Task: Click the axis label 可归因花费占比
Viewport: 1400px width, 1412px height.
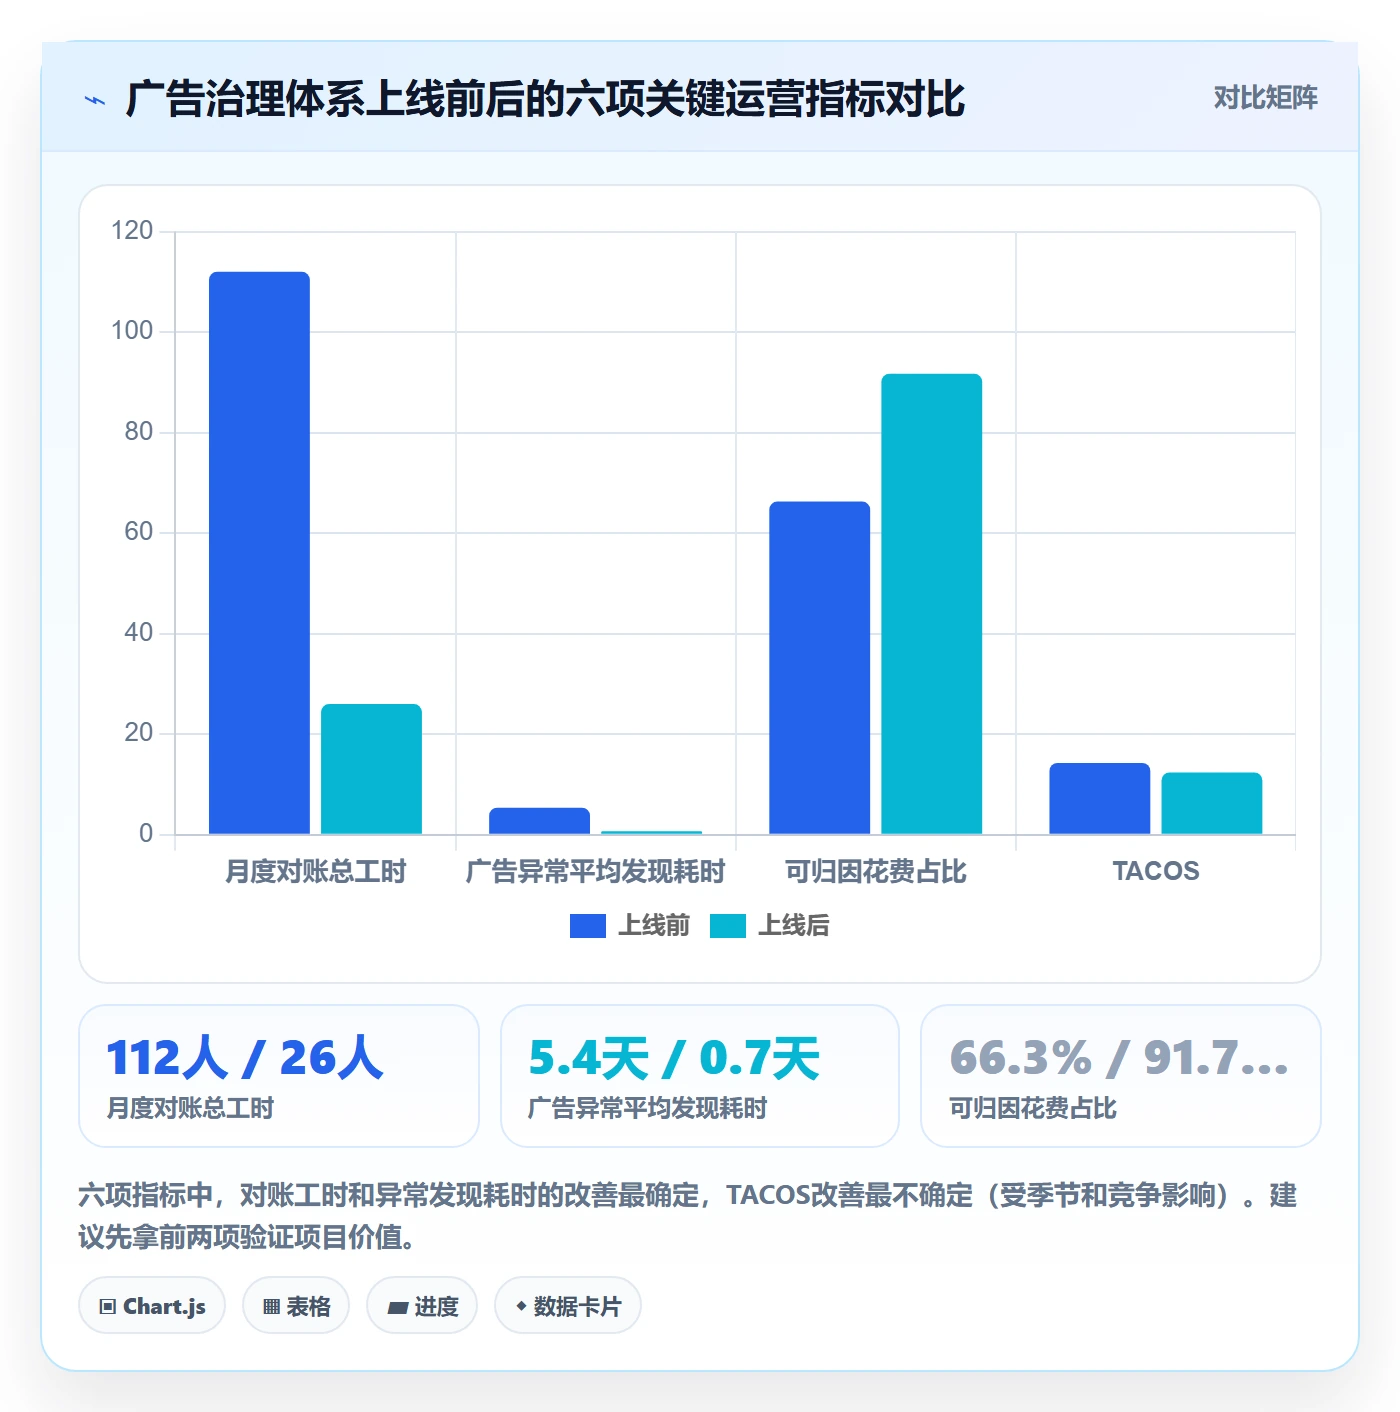Action: [875, 872]
